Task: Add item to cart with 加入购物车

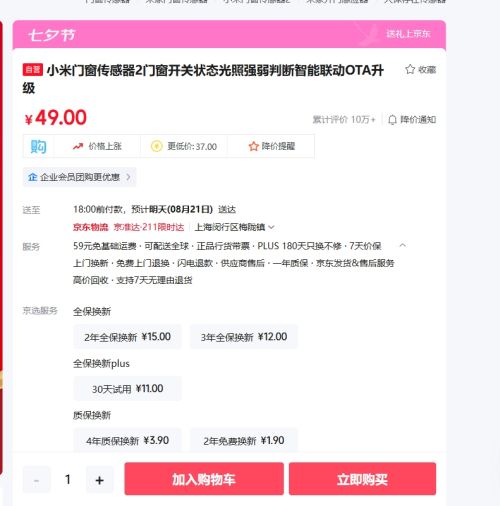Action: 204,479
